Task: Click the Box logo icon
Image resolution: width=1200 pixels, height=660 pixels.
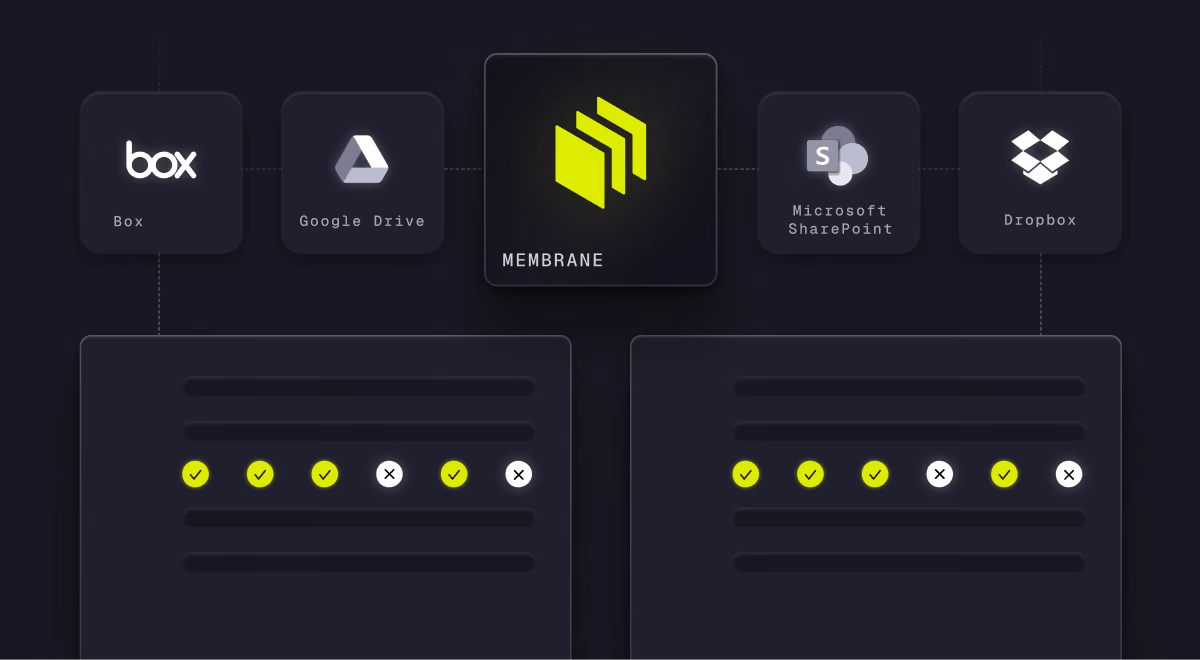Action: click(161, 160)
